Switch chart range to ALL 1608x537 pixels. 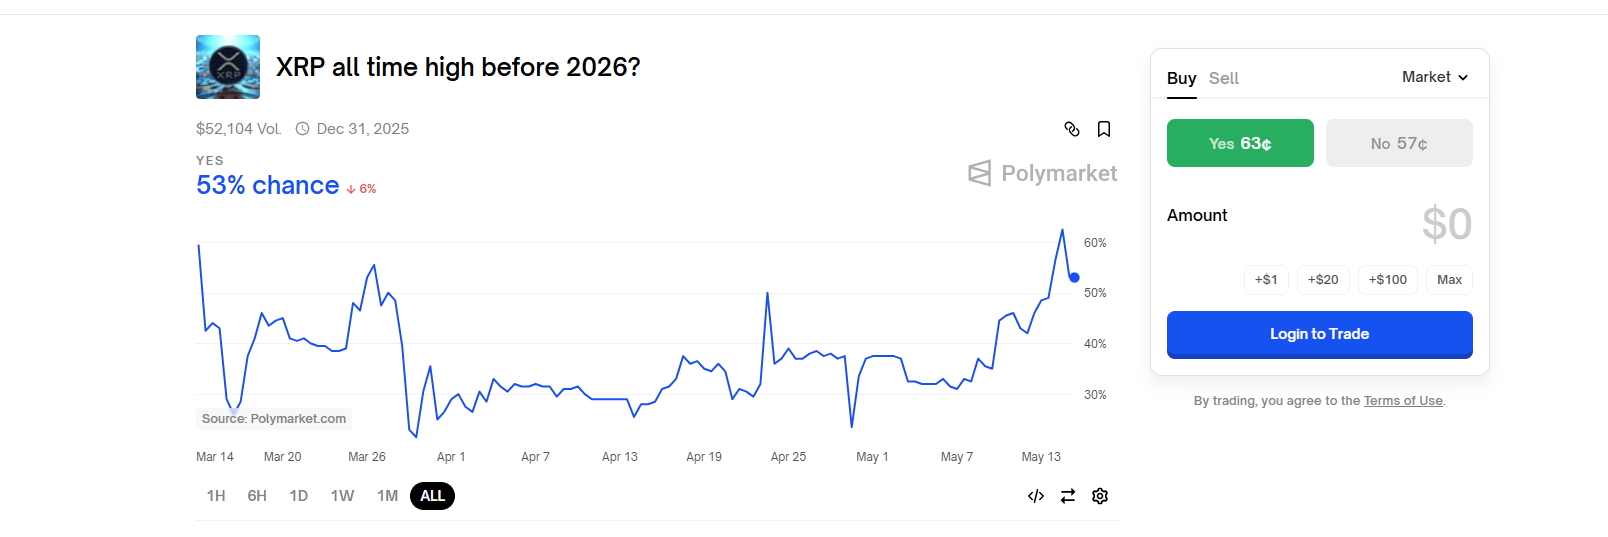[432, 496]
